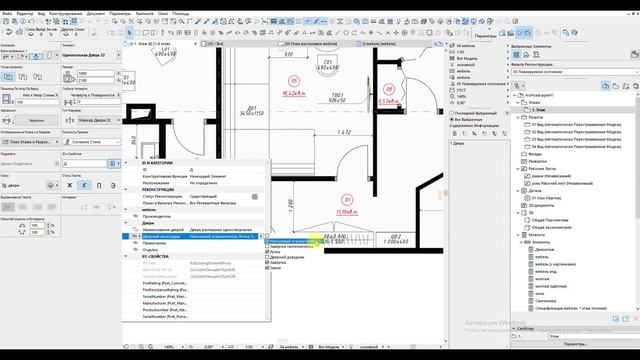Toggle Italic (К) text style
640x360 pixels.
(x=84, y=185)
